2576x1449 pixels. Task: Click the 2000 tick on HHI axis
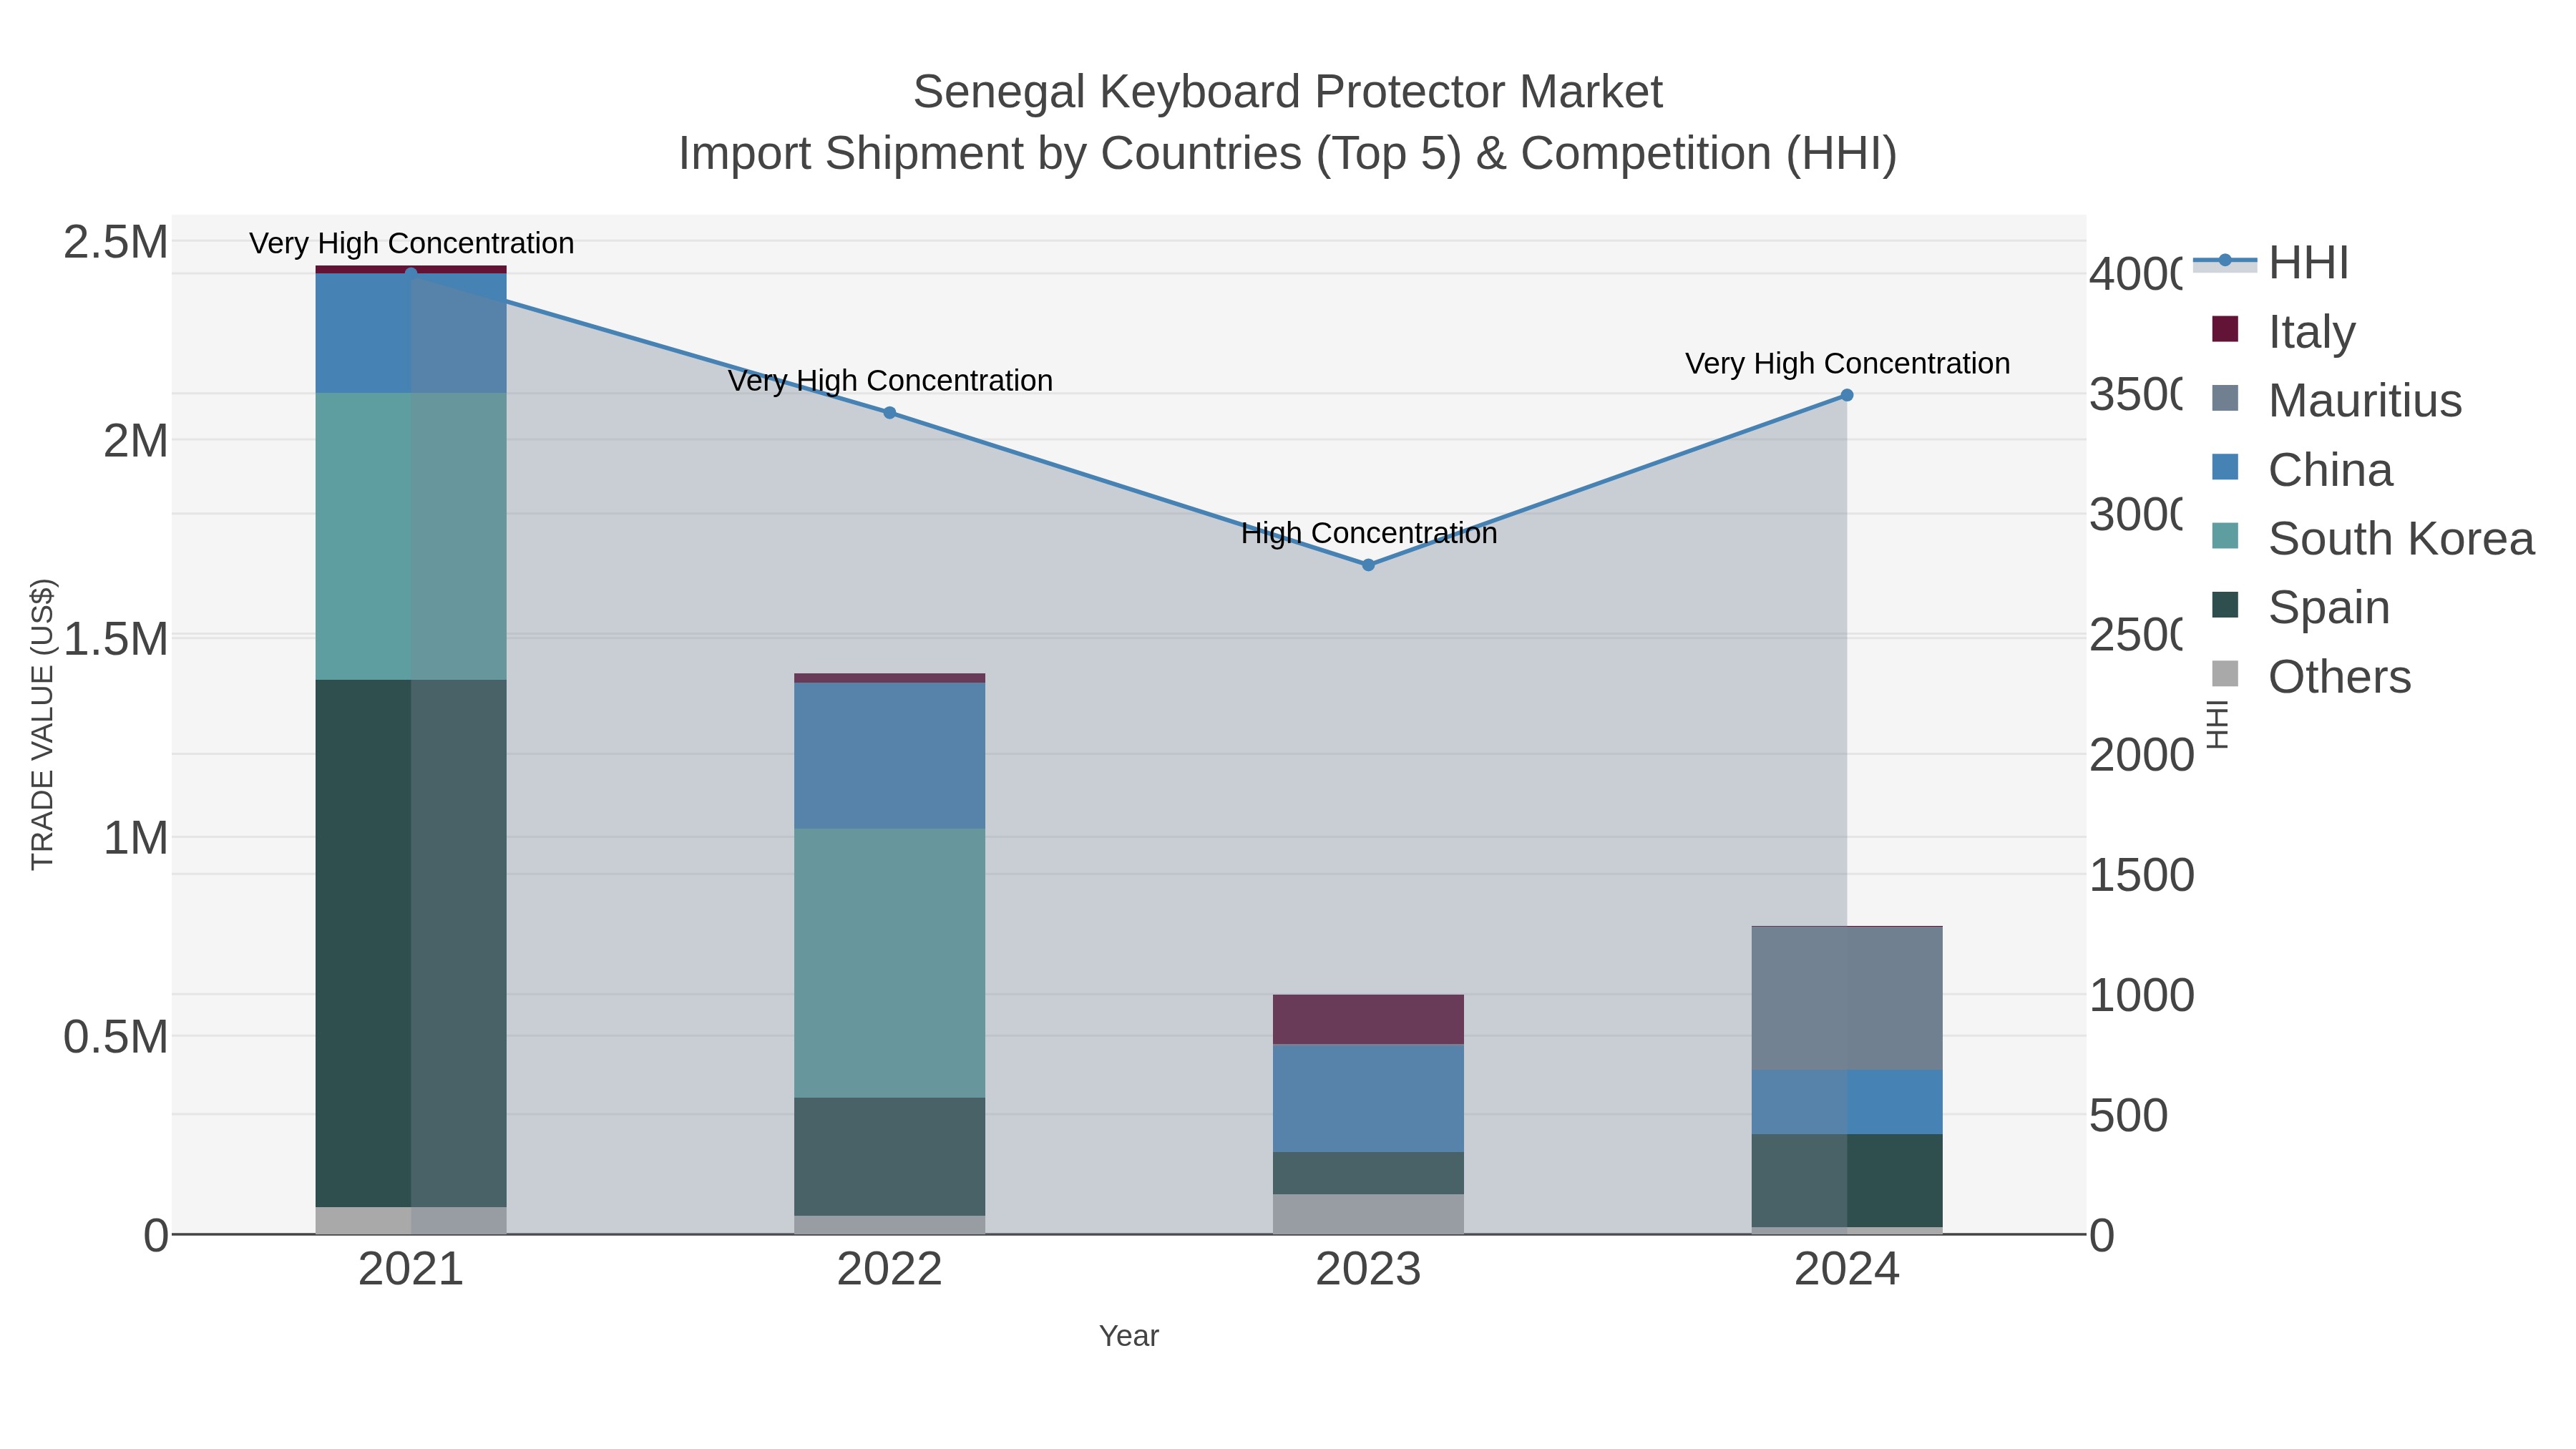pyautogui.click(x=2141, y=755)
